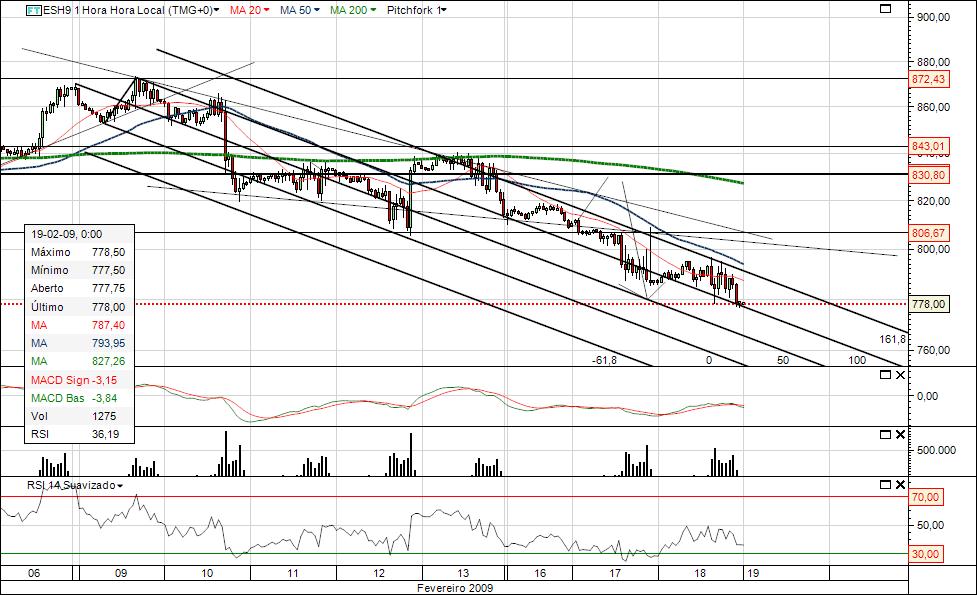Click the Máximo 778,50 row
Viewport: 977px width, 595px height.
point(79,252)
